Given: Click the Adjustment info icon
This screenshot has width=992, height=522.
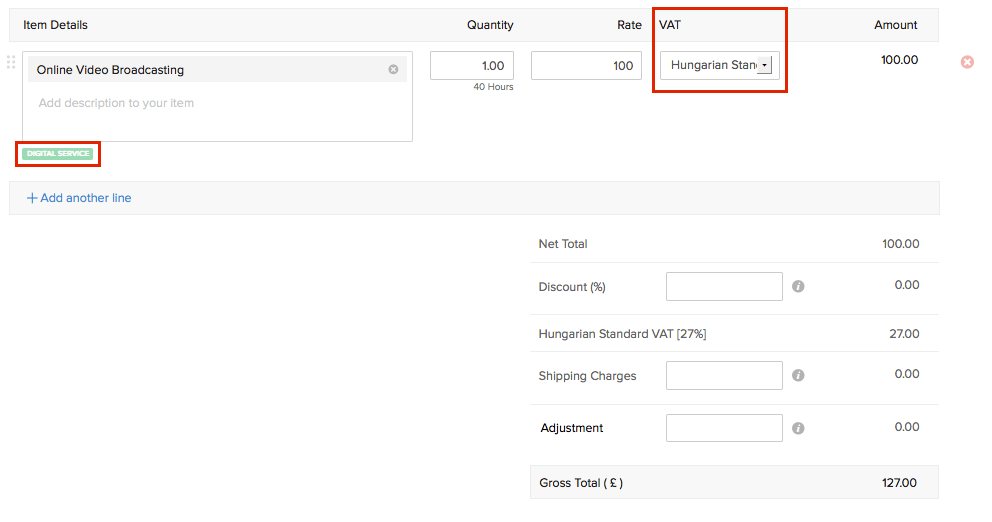Looking at the screenshot, I should pos(798,428).
